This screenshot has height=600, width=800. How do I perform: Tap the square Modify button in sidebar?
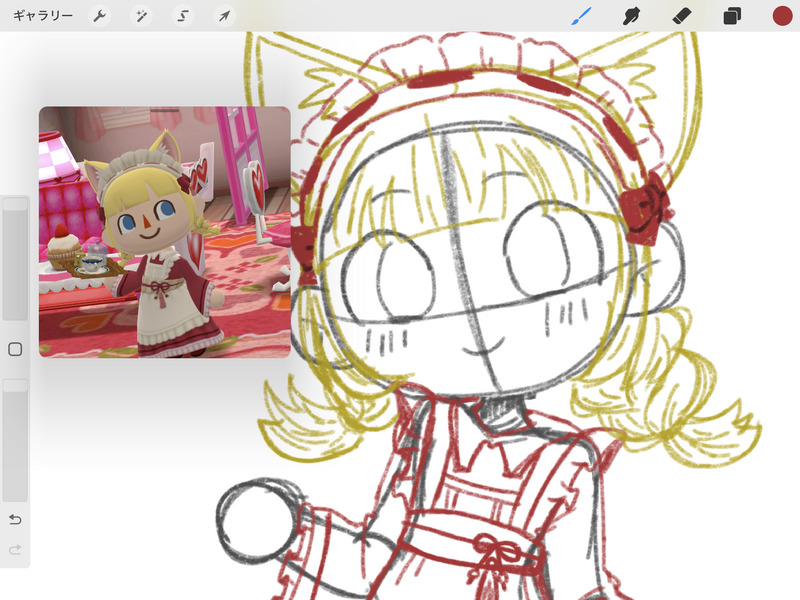(15, 349)
